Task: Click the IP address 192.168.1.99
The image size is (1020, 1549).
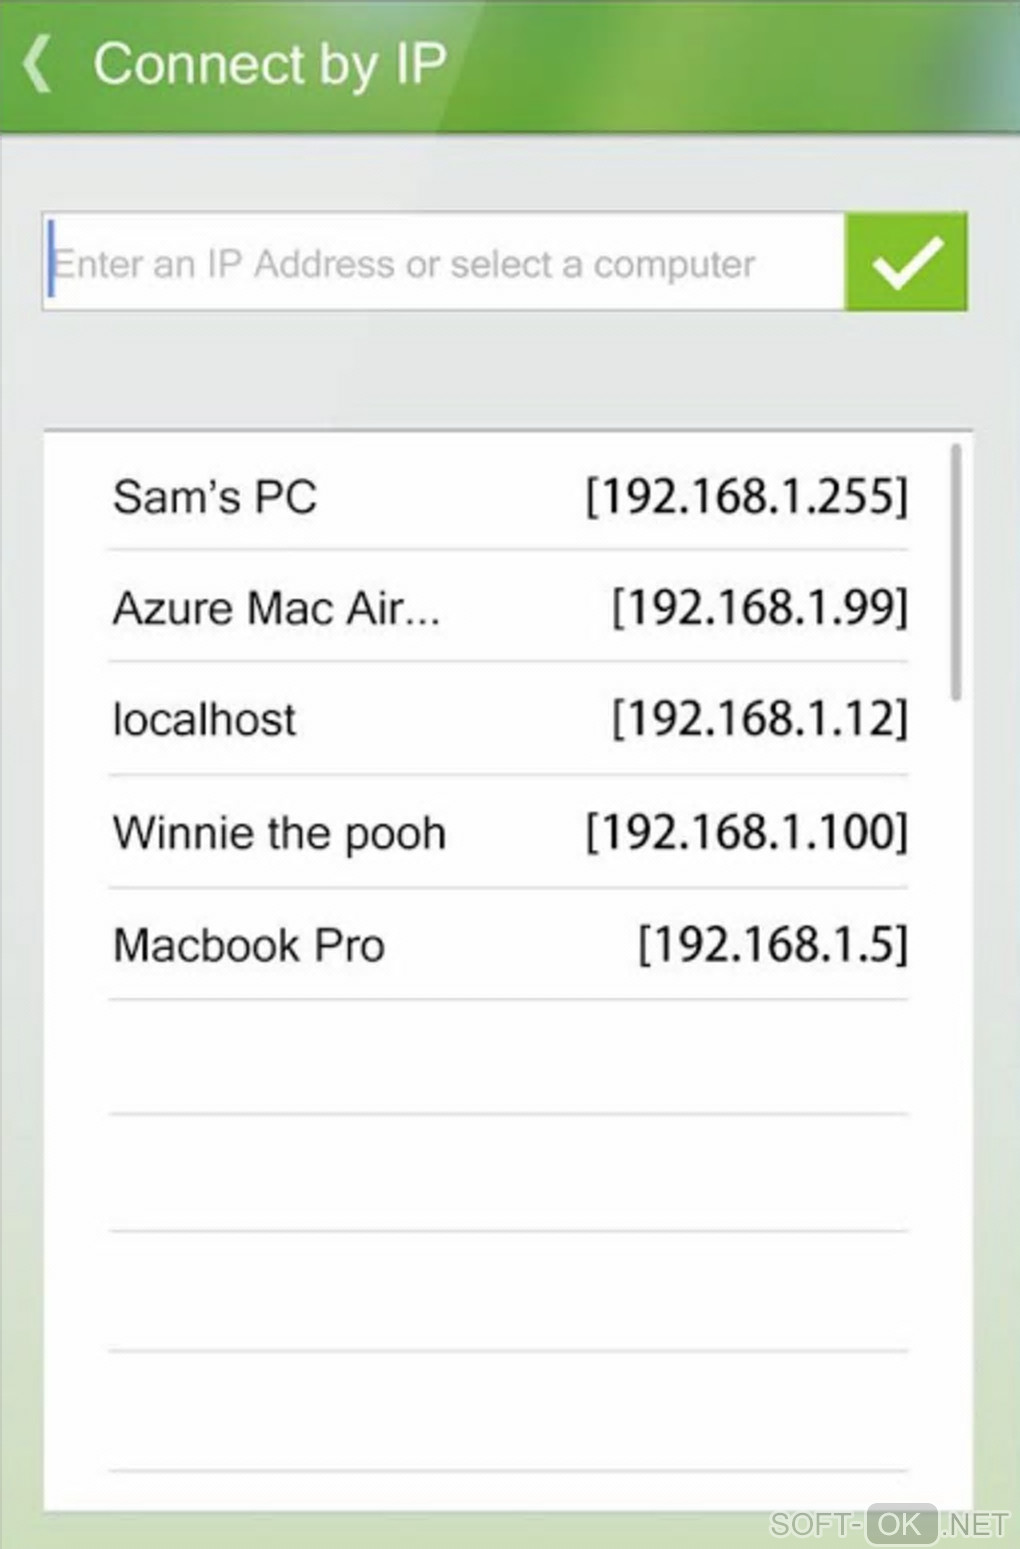Action: 760,608
